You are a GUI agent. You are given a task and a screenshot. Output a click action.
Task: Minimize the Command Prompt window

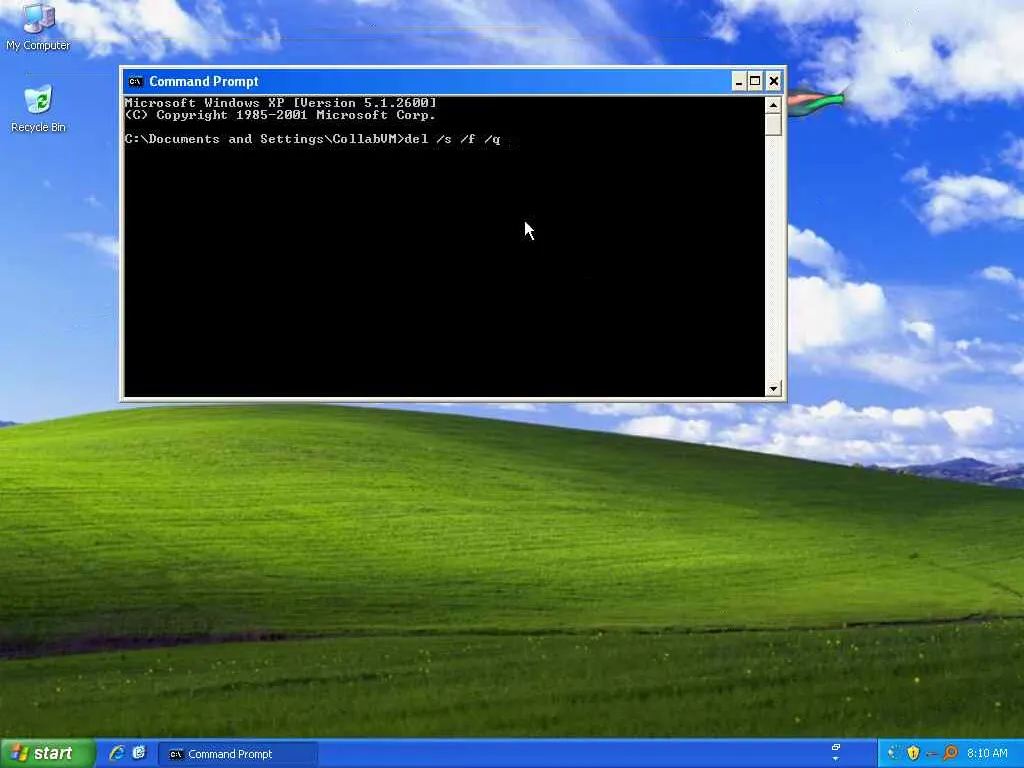point(738,82)
